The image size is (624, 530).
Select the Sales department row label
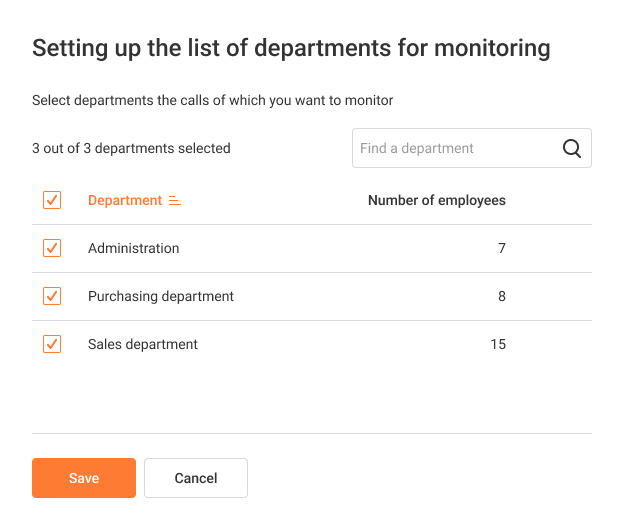(x=143, y=345)
